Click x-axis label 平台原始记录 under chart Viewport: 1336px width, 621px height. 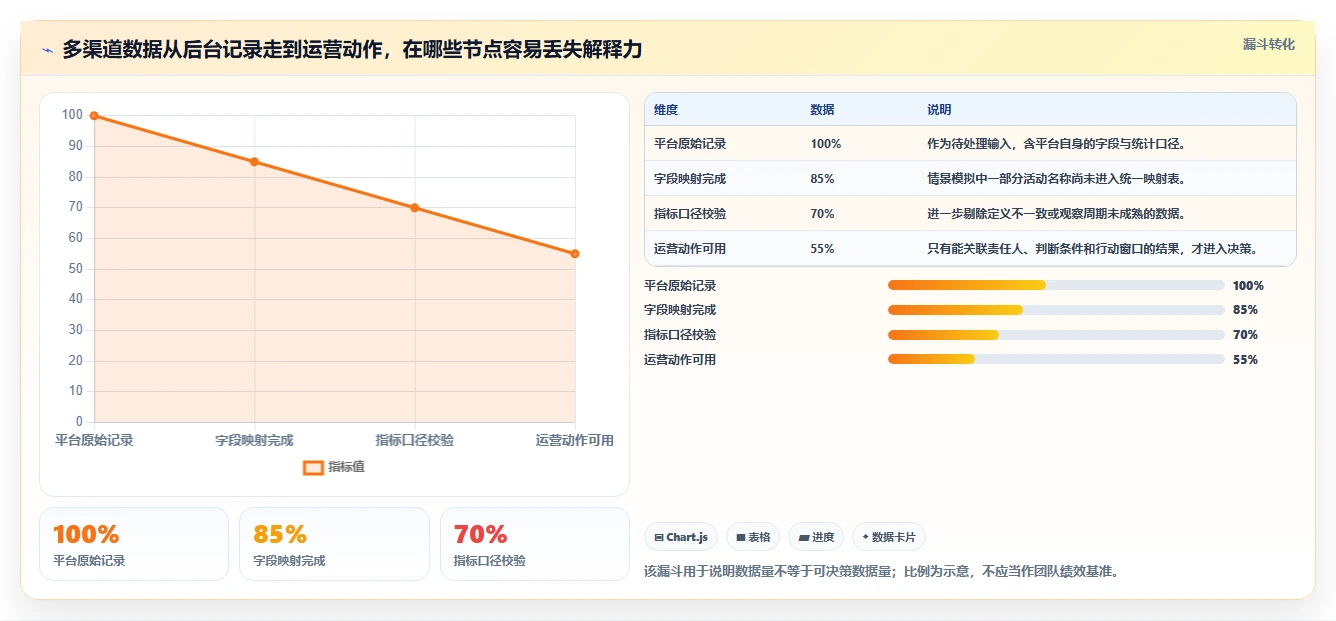(x=94, y=440)
